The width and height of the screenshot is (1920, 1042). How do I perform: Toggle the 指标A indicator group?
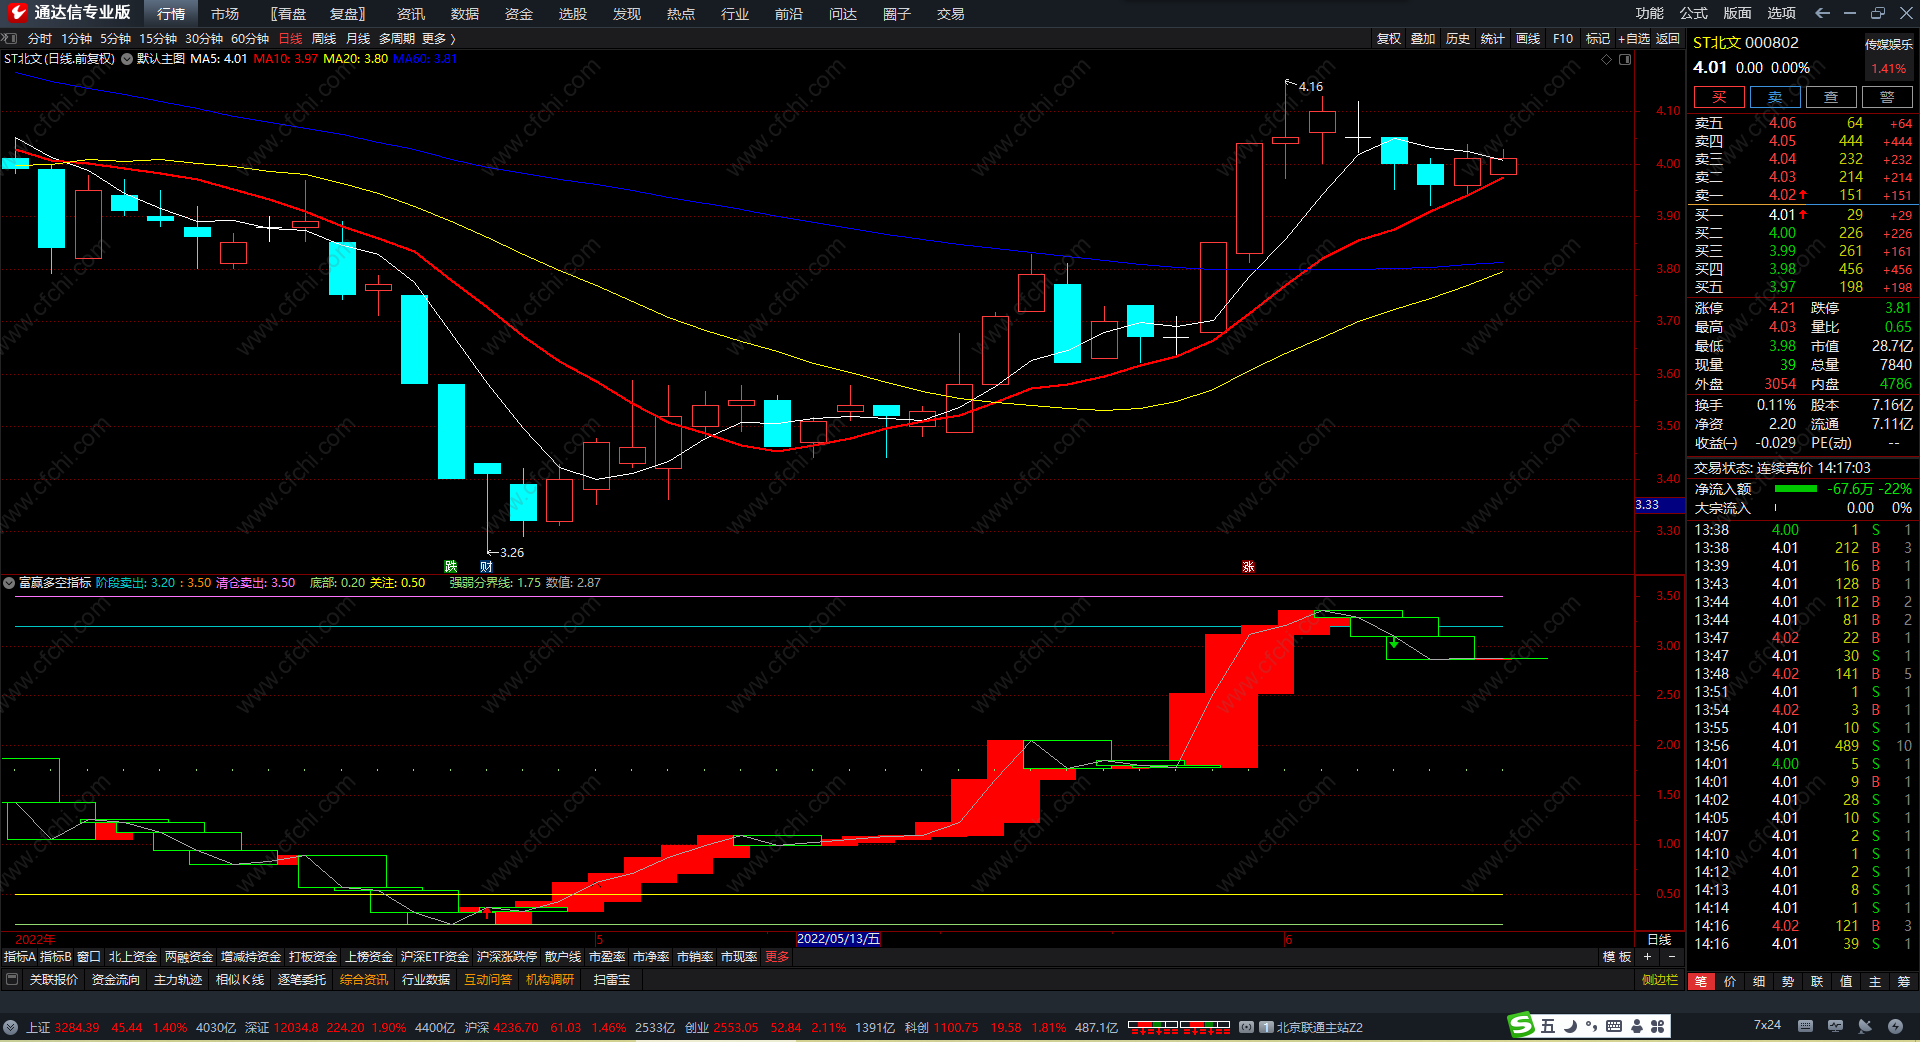(20, 957)
